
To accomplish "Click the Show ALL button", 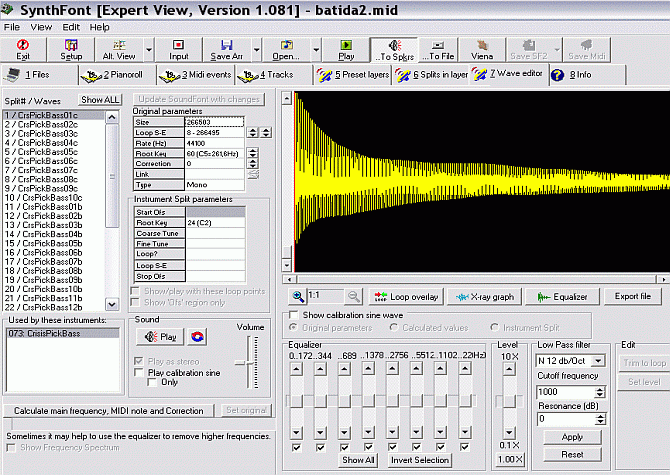I will [x=100, y=100].
